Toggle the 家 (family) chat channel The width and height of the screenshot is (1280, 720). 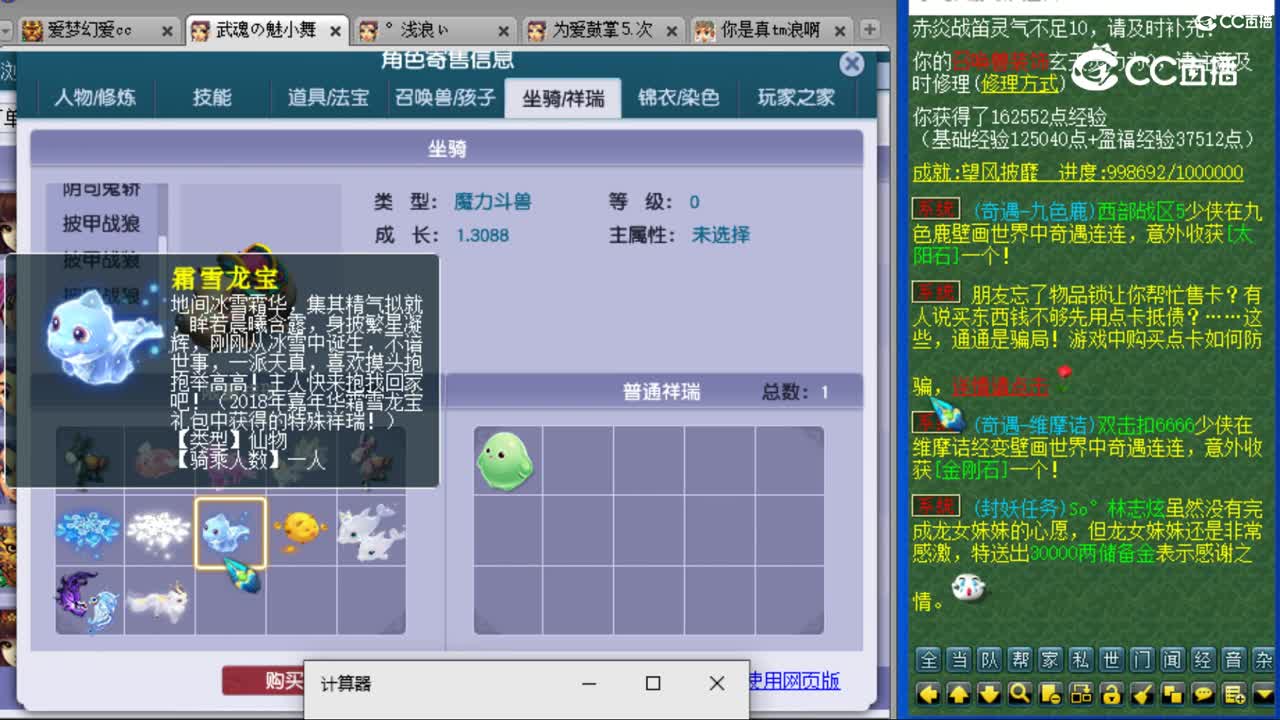click(x=1051, y=659)
